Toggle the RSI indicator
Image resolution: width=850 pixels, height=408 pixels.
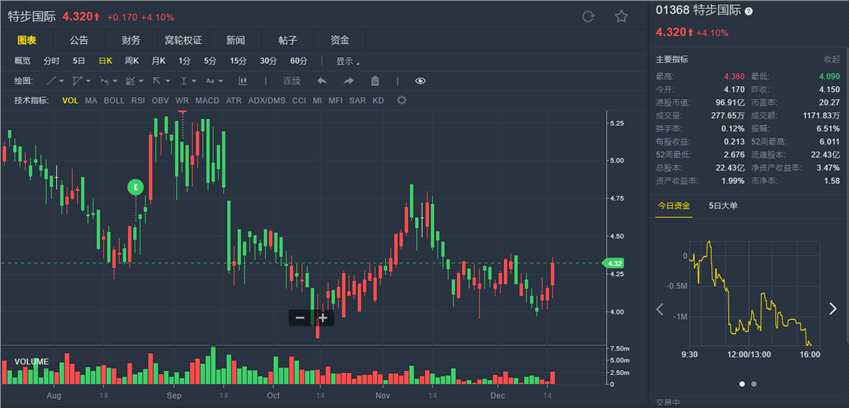click(x=138, y=101)
